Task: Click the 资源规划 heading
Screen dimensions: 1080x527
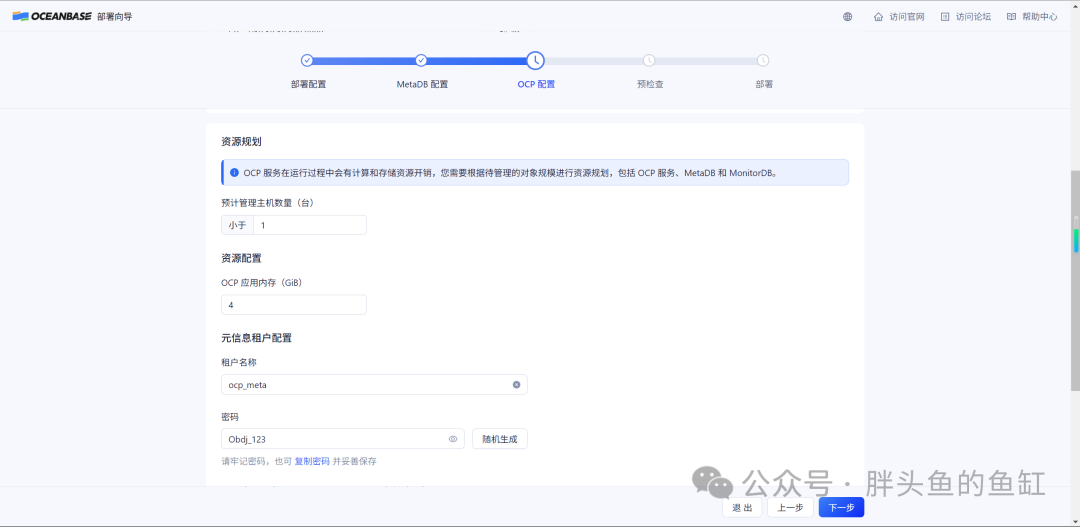Action: click(x=241, y=142)
